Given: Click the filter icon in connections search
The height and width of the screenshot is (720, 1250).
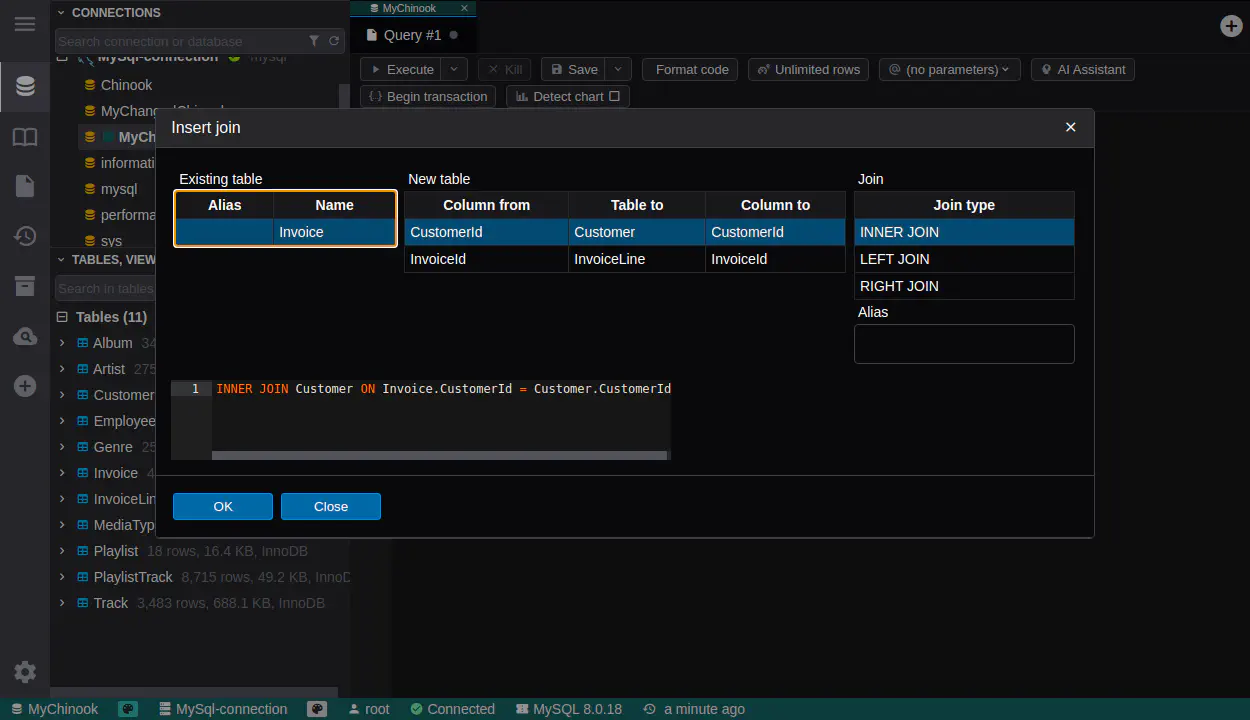Looking at the screenshot, I should [314, 41].
